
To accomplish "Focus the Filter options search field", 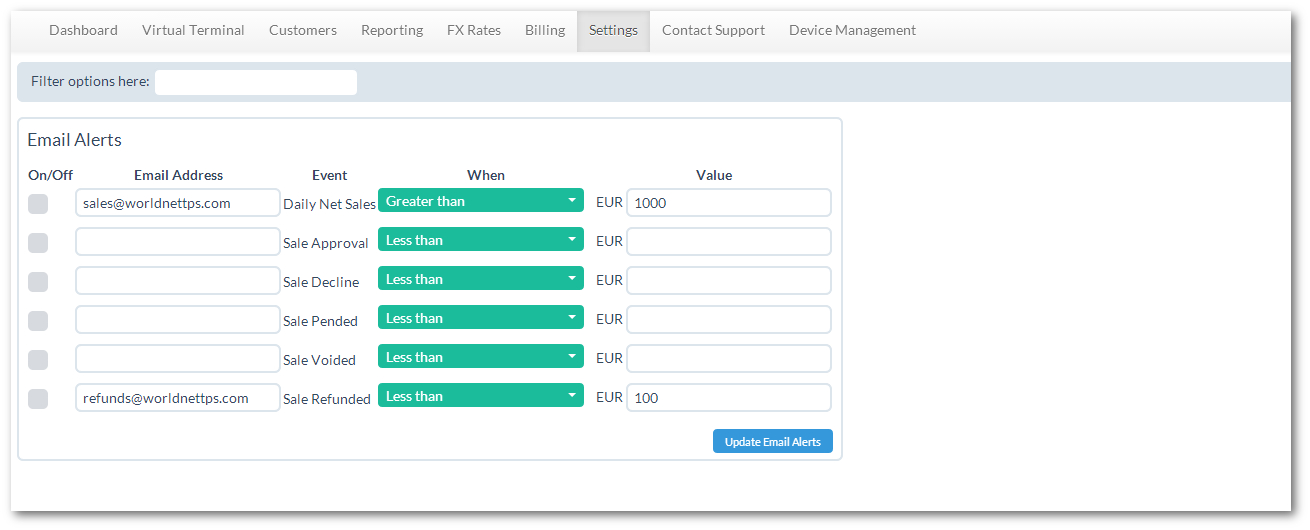I will point(256,82).
